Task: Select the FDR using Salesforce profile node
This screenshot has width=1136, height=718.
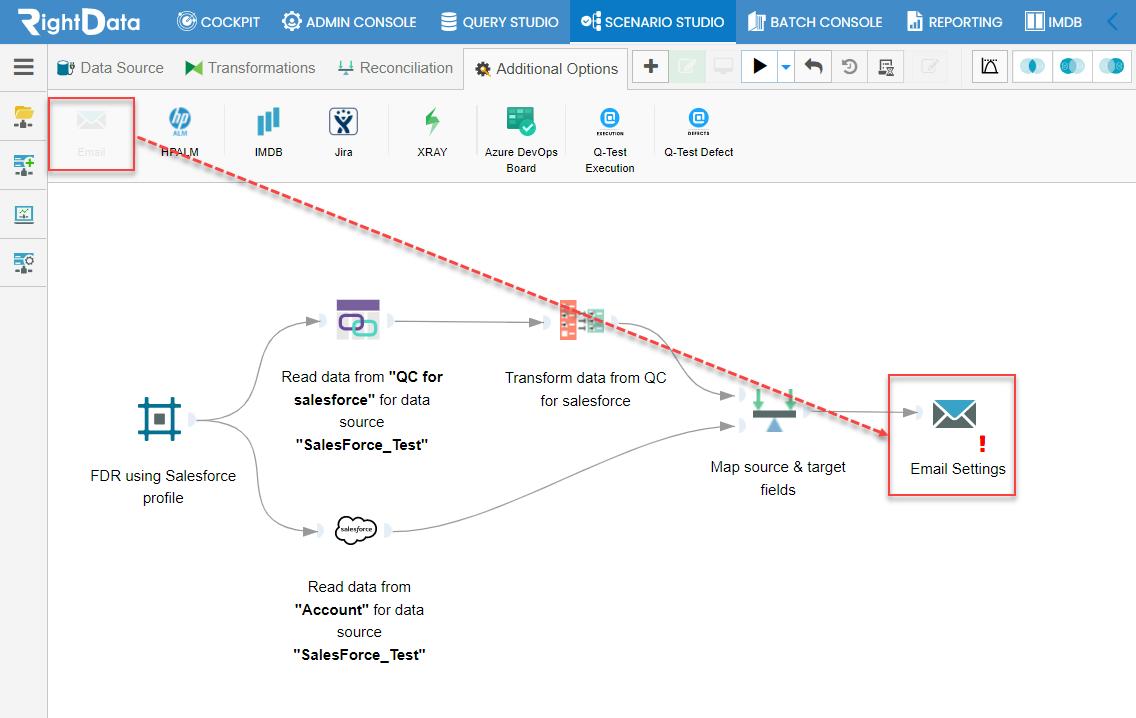Action: (159, 419)
